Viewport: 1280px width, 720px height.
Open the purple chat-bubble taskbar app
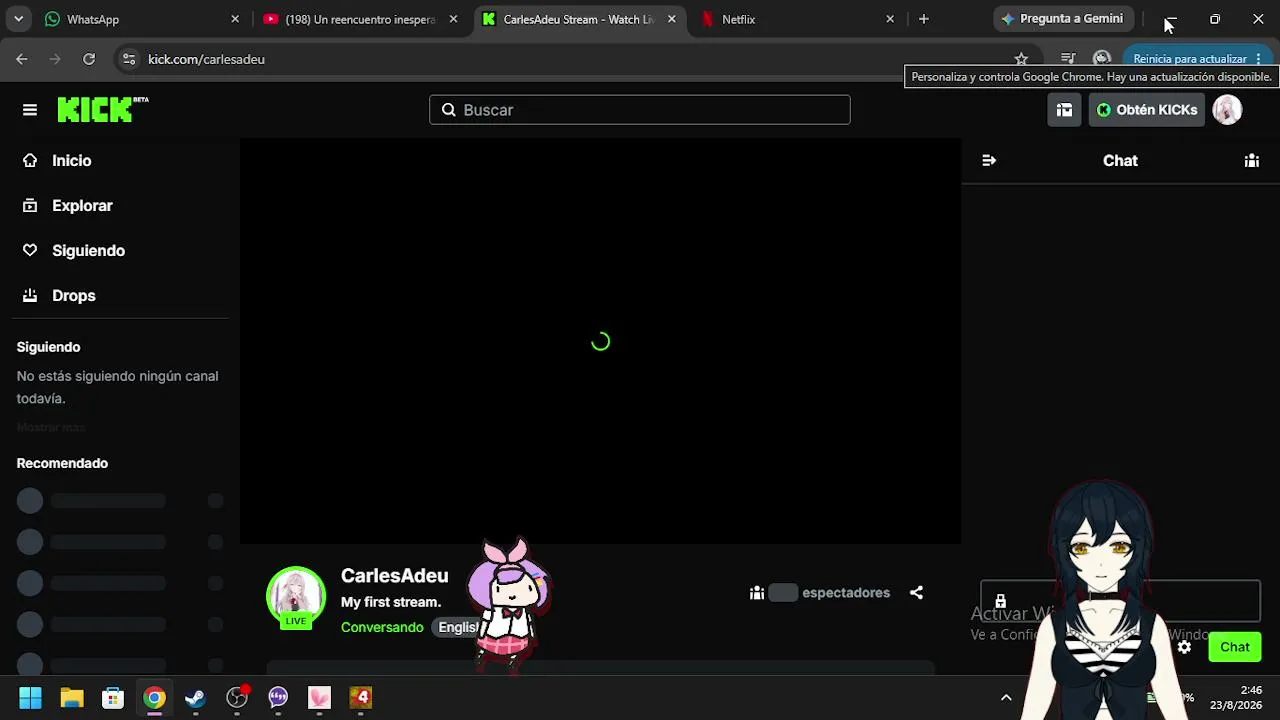click(278, 697)
